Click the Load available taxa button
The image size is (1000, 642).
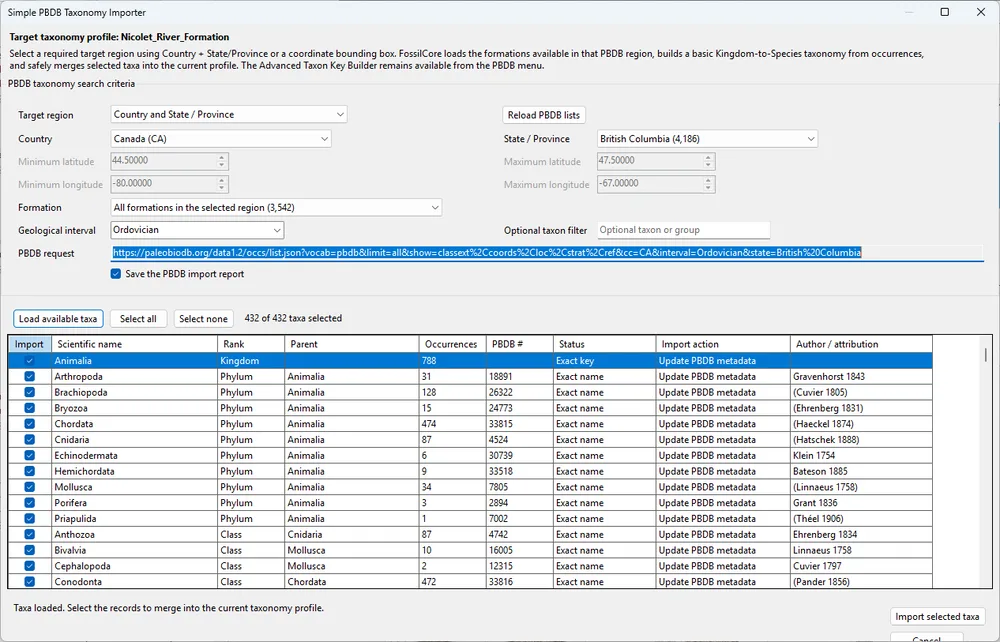pyautogui.click(x=58, y=319)
